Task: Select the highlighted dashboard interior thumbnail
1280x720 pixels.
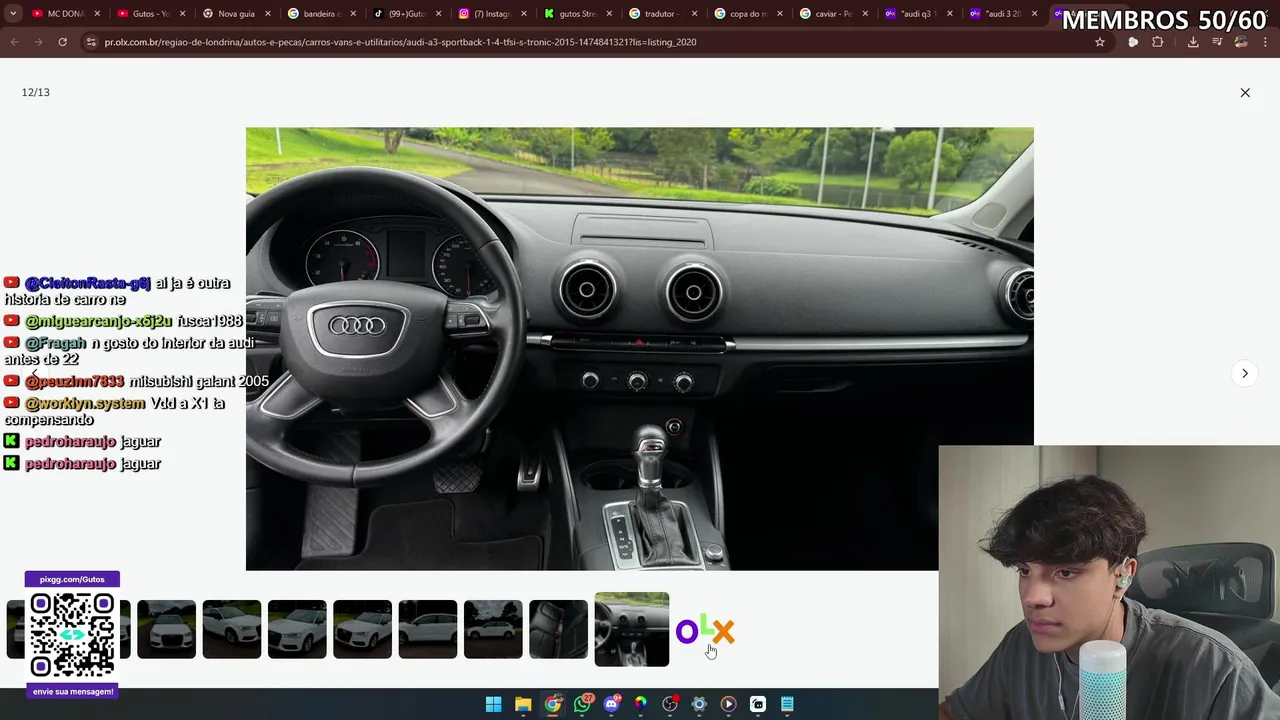Action: point(632,629)
